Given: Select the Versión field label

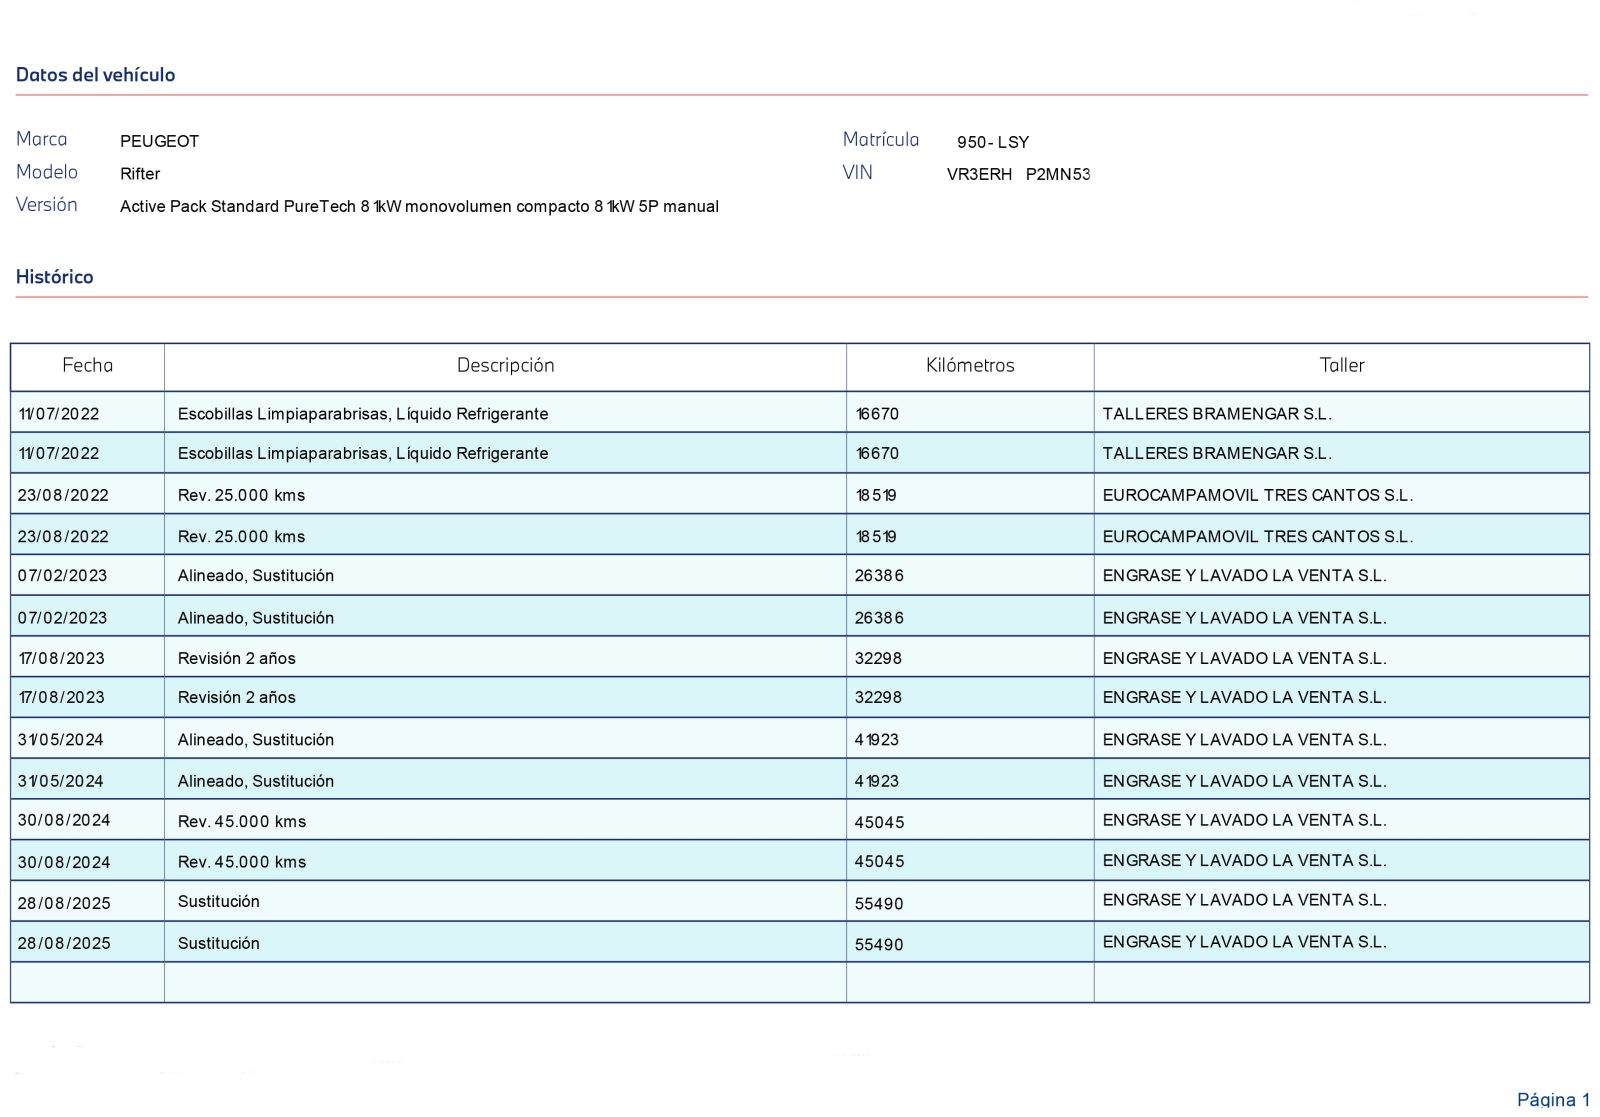Looking at the screenshot, I should click(x=46, y=205).
